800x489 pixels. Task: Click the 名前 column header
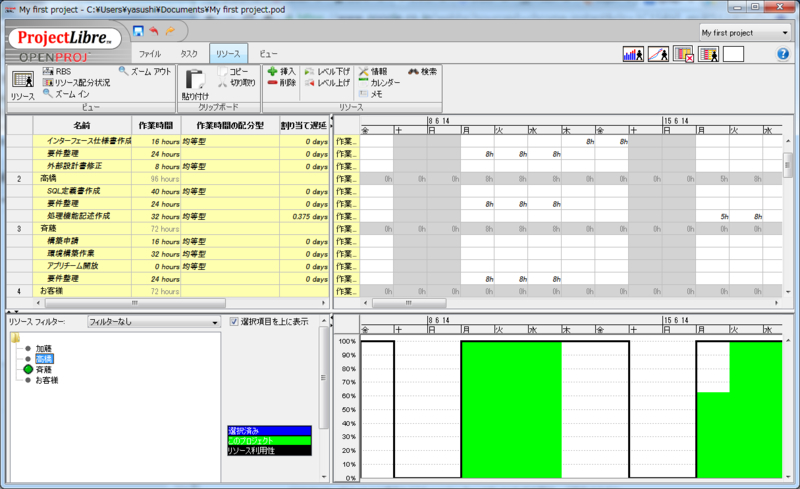[x=82, y=125]
